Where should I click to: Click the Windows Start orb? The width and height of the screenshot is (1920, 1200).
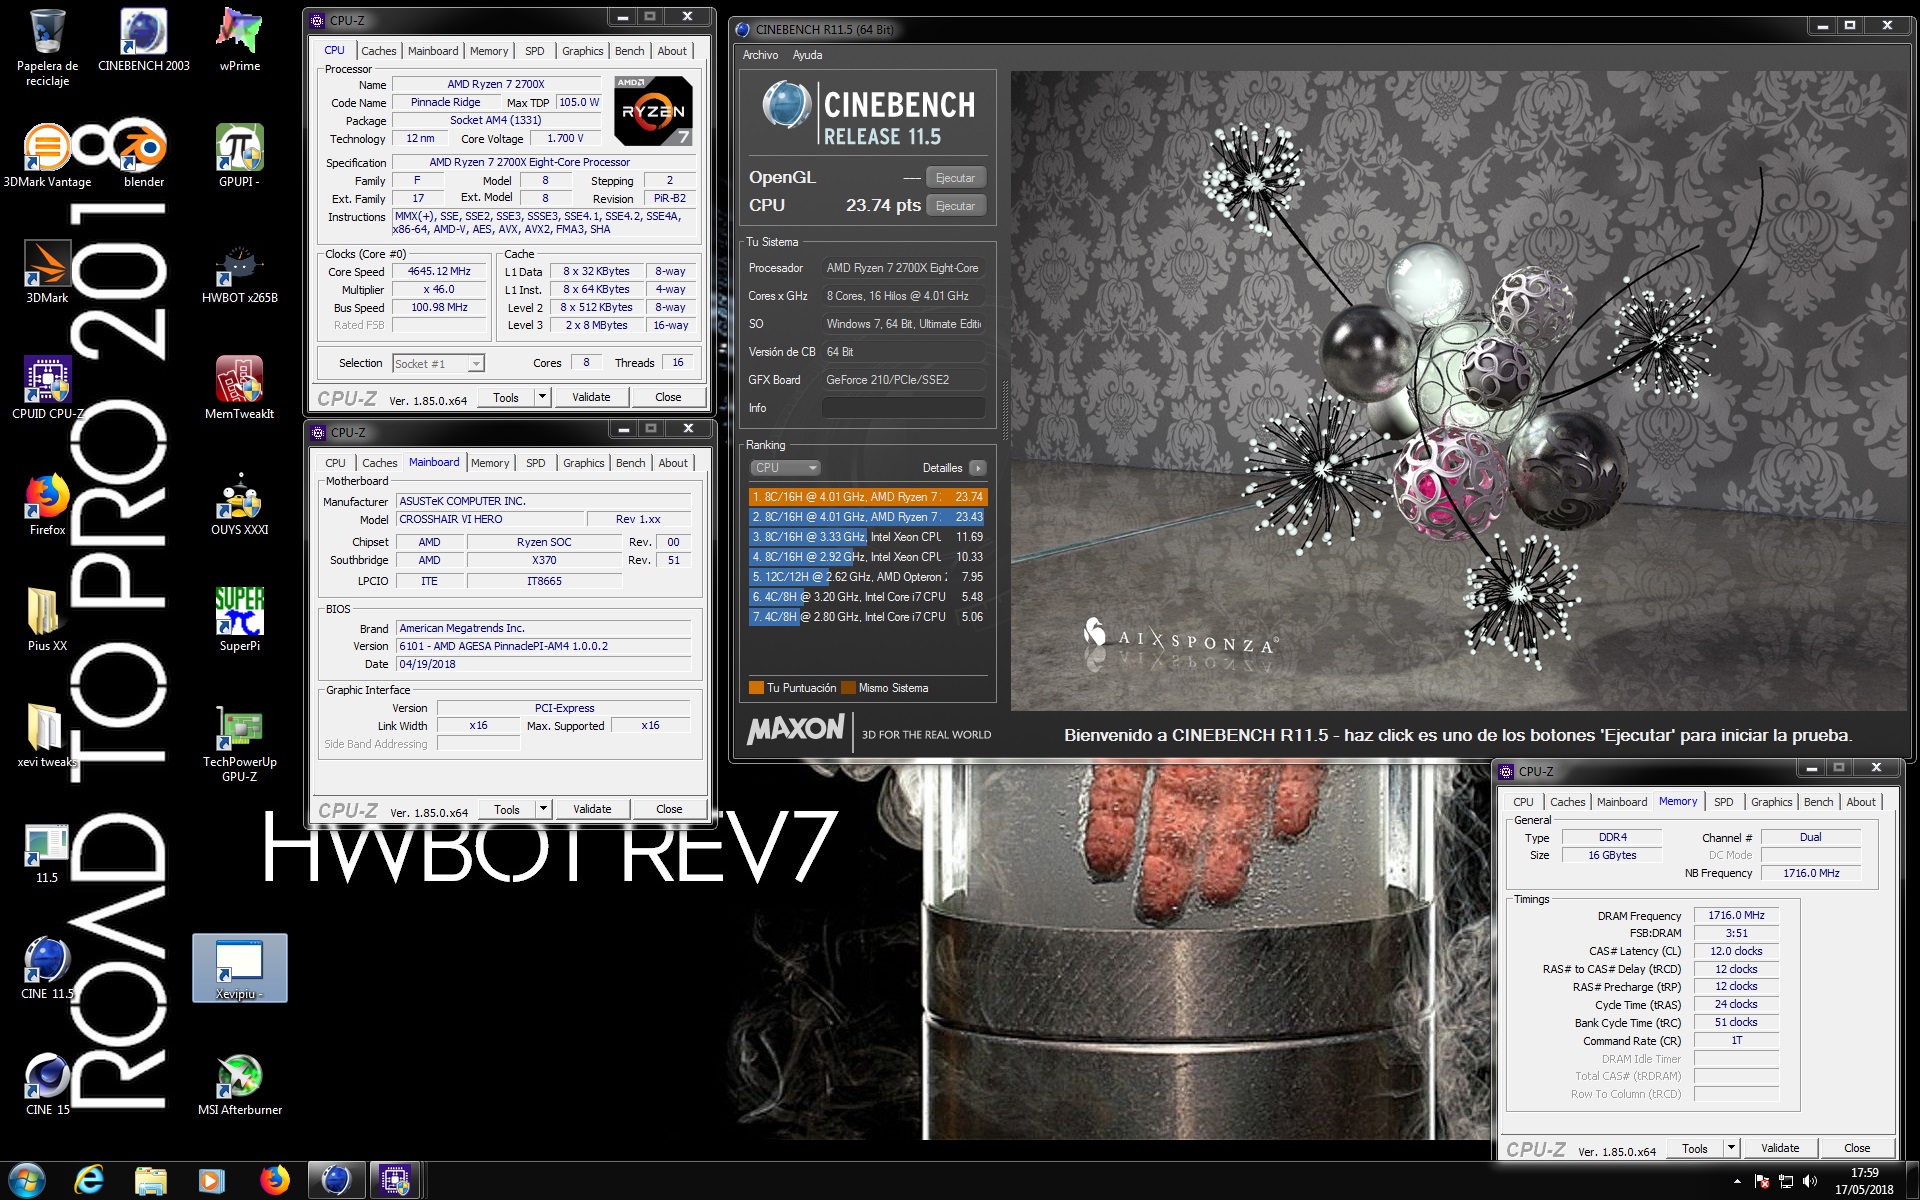coord(27,1180)
